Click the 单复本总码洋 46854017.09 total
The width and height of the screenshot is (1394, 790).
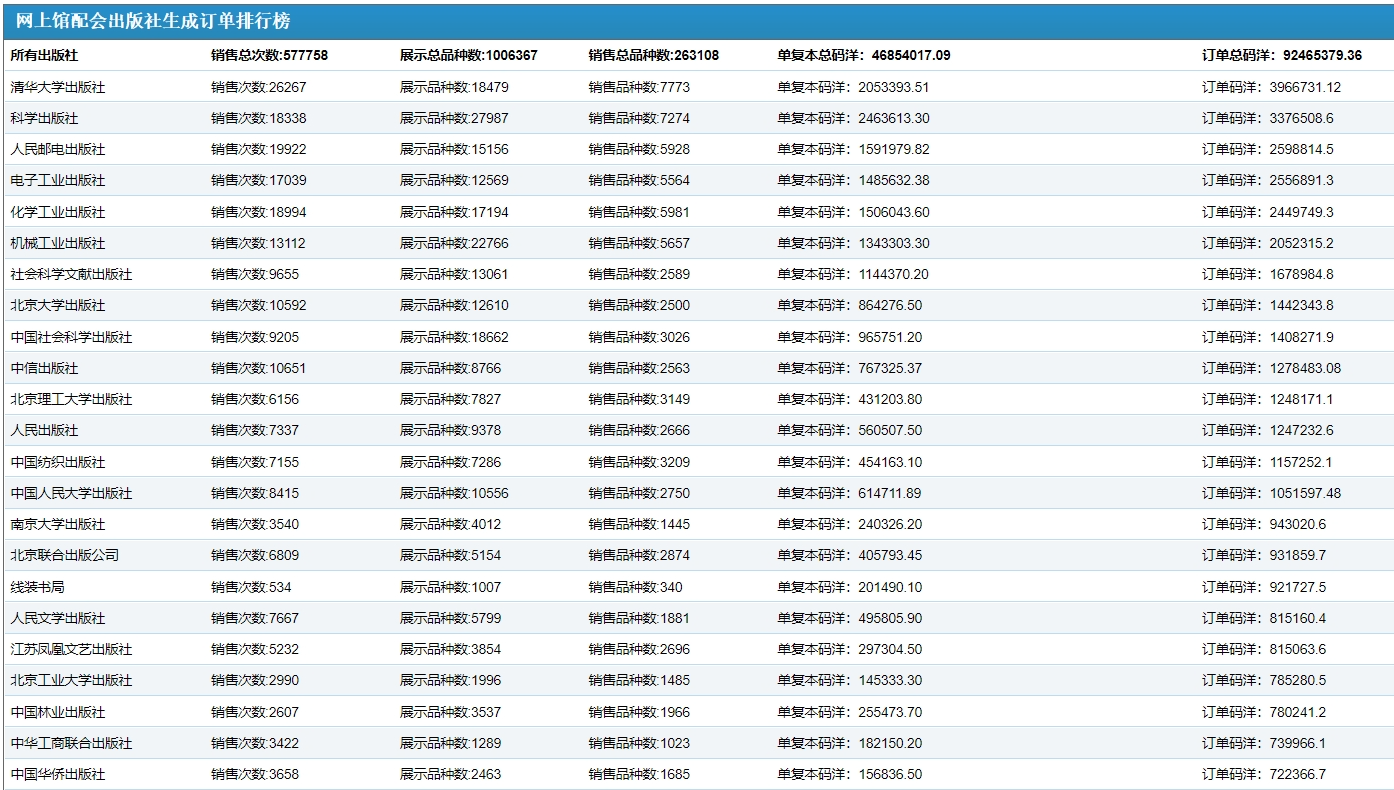[863, 55]
